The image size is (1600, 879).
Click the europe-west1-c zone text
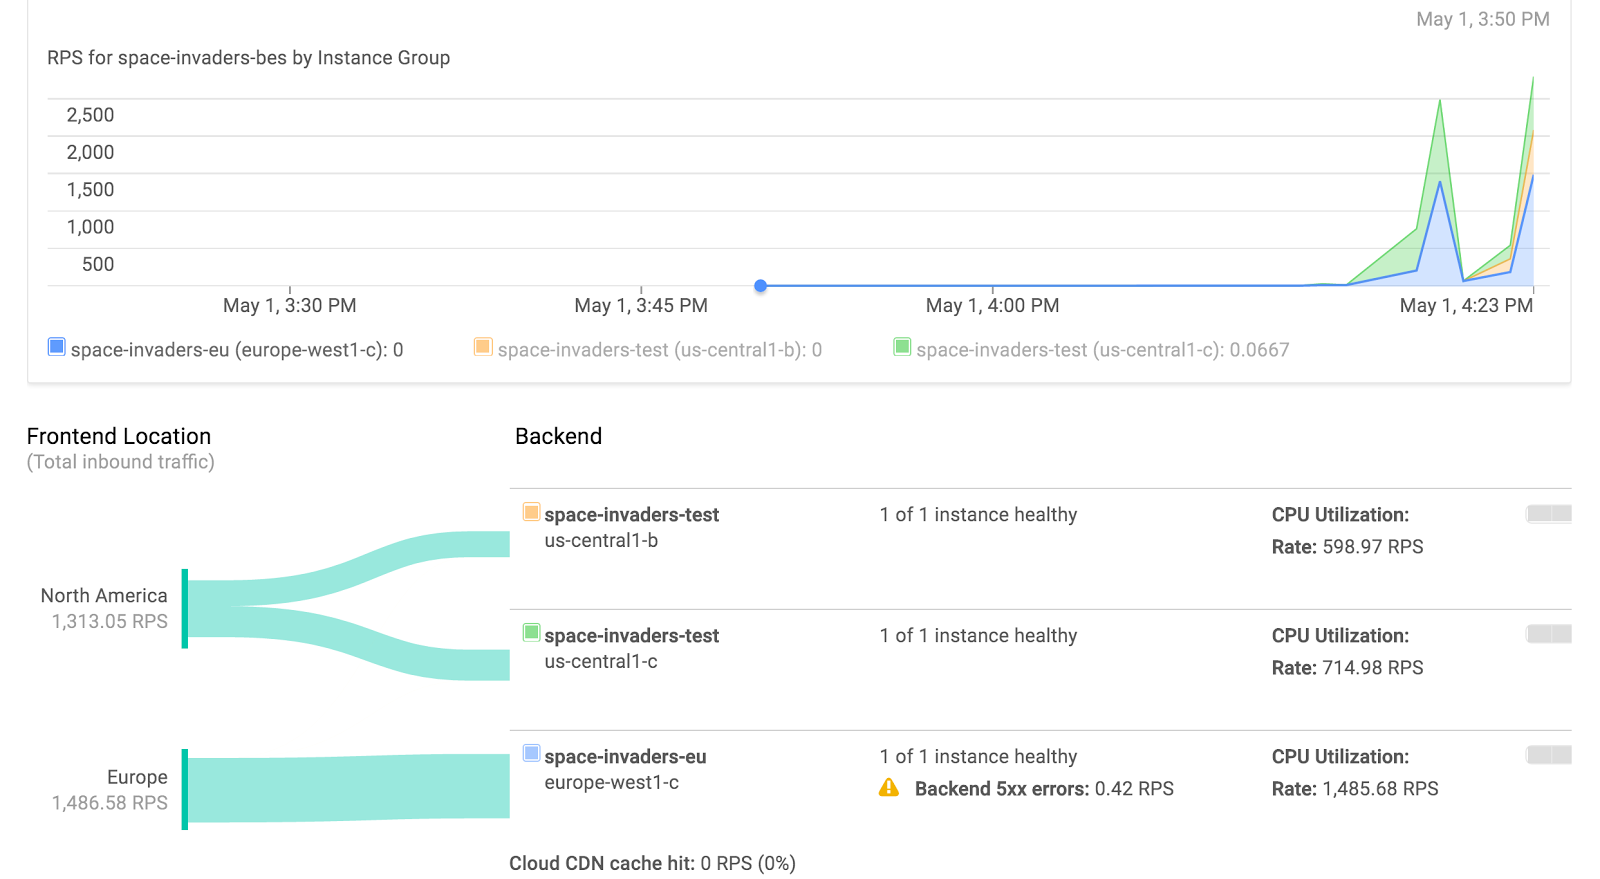(612, 783)
